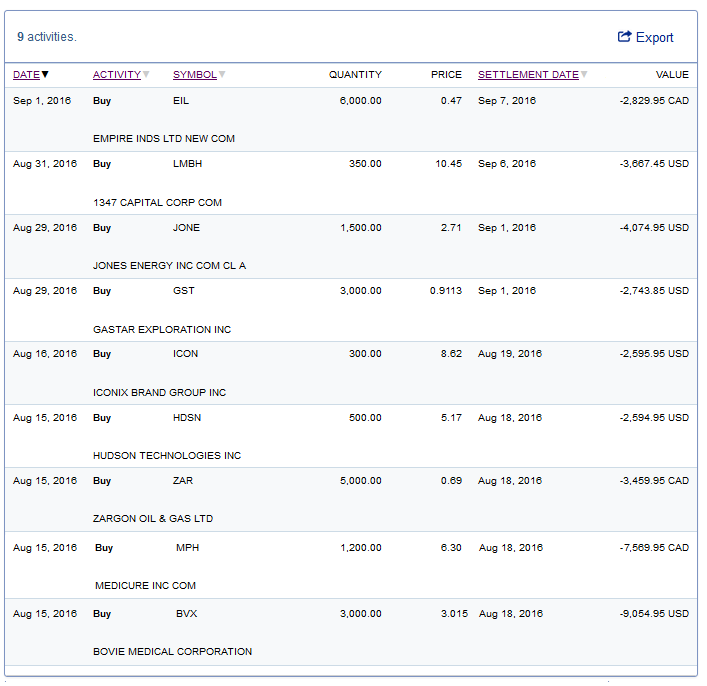This screenshot has height=686, width=707.
Task: Select the MPH symbol row
Action: [187, 548]
